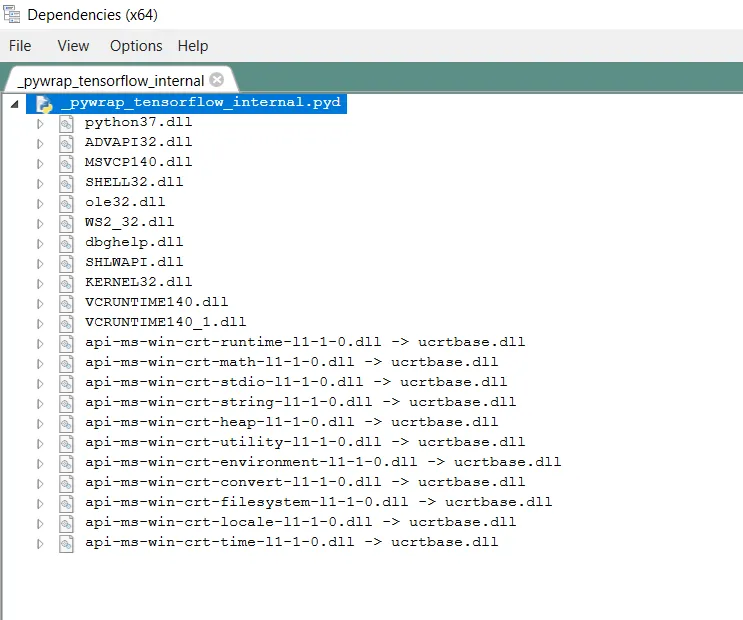This screenshot has width=743, height=620.
Task: Click the Dependencies app icon in title bar
Action: coord(11,13)
